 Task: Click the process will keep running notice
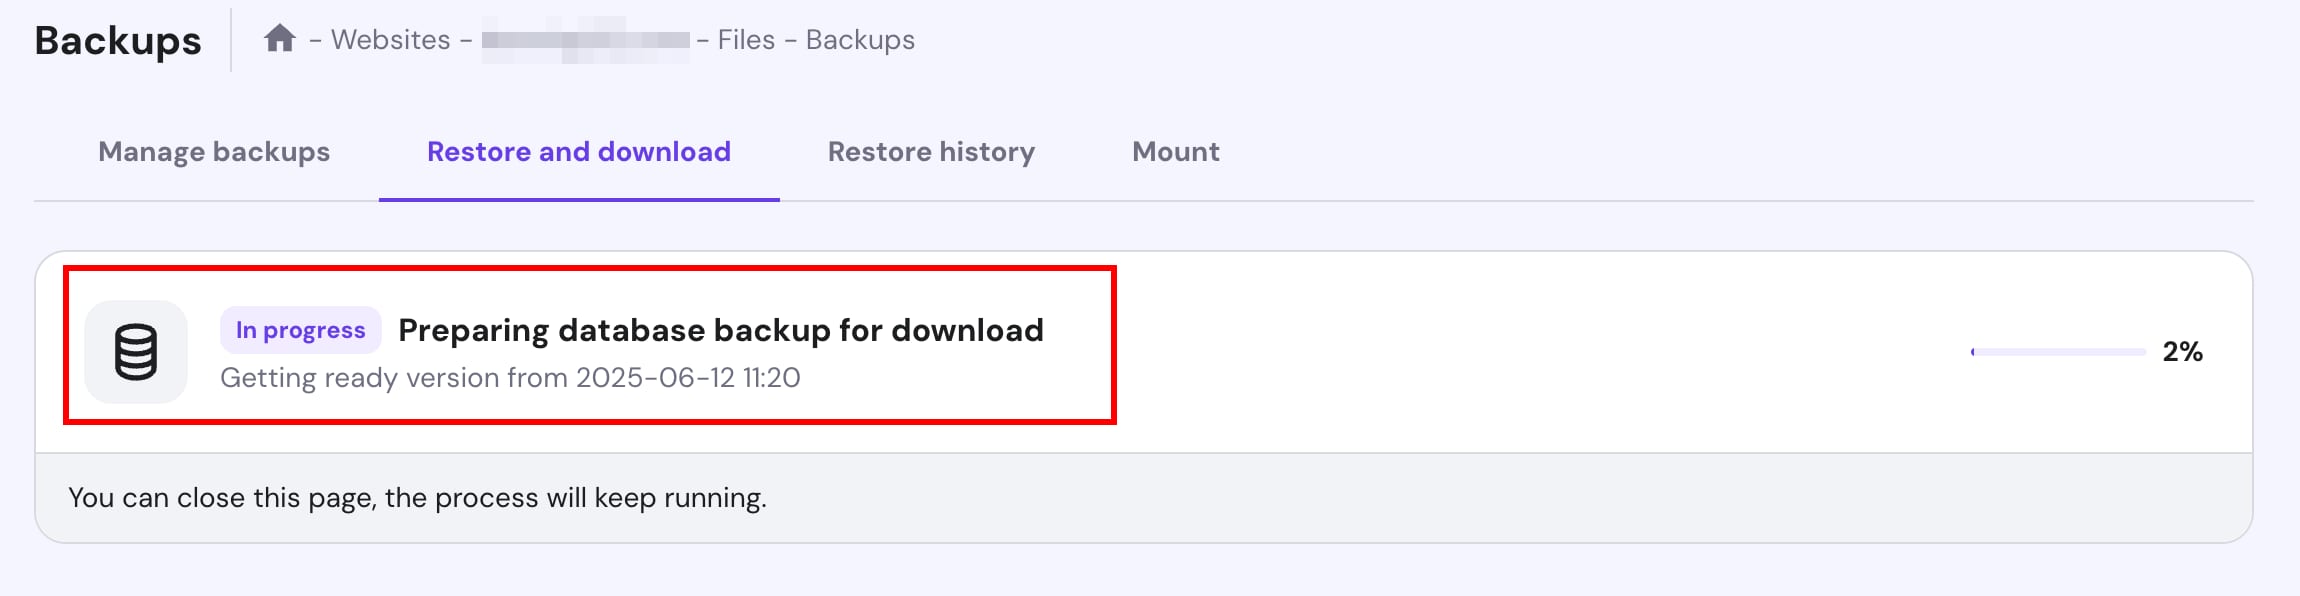[x=417, y=498]
